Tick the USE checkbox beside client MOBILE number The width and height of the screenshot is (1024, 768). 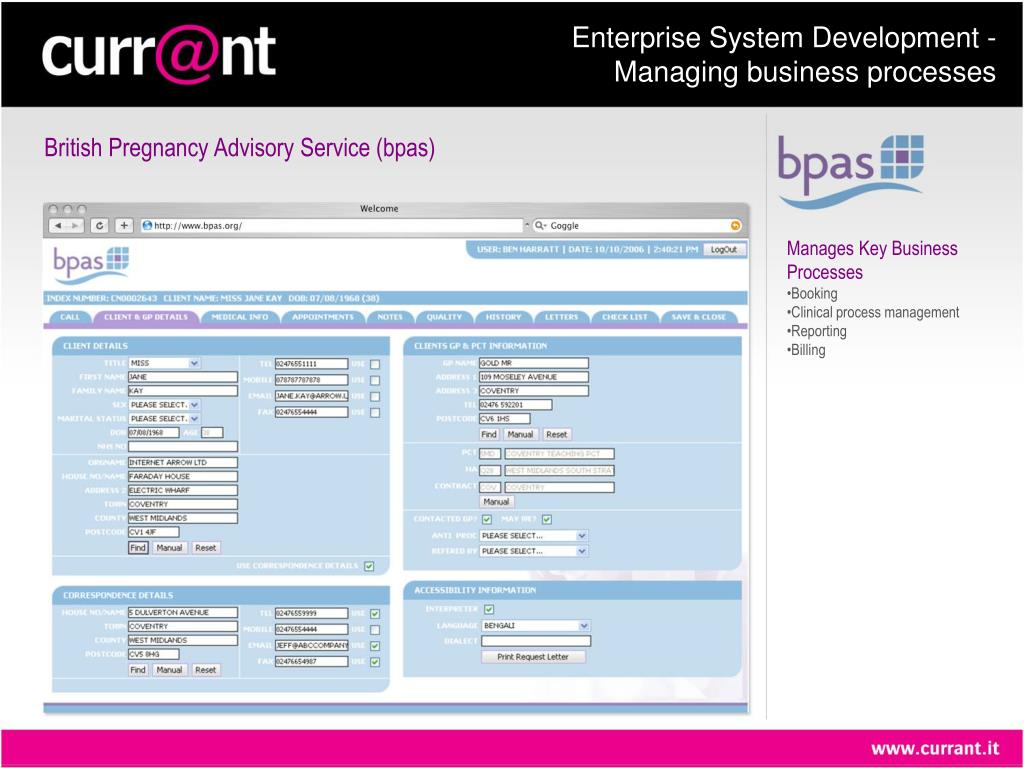point(375,380)
